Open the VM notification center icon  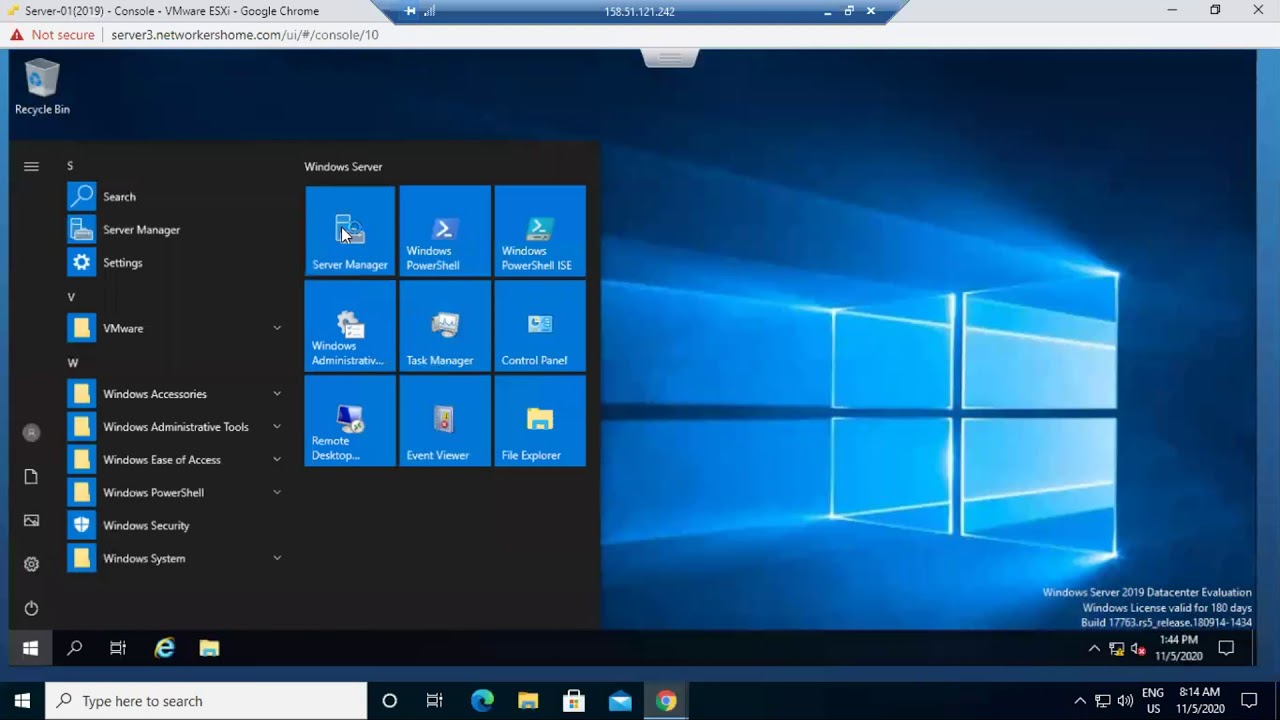click(1226, 649)
